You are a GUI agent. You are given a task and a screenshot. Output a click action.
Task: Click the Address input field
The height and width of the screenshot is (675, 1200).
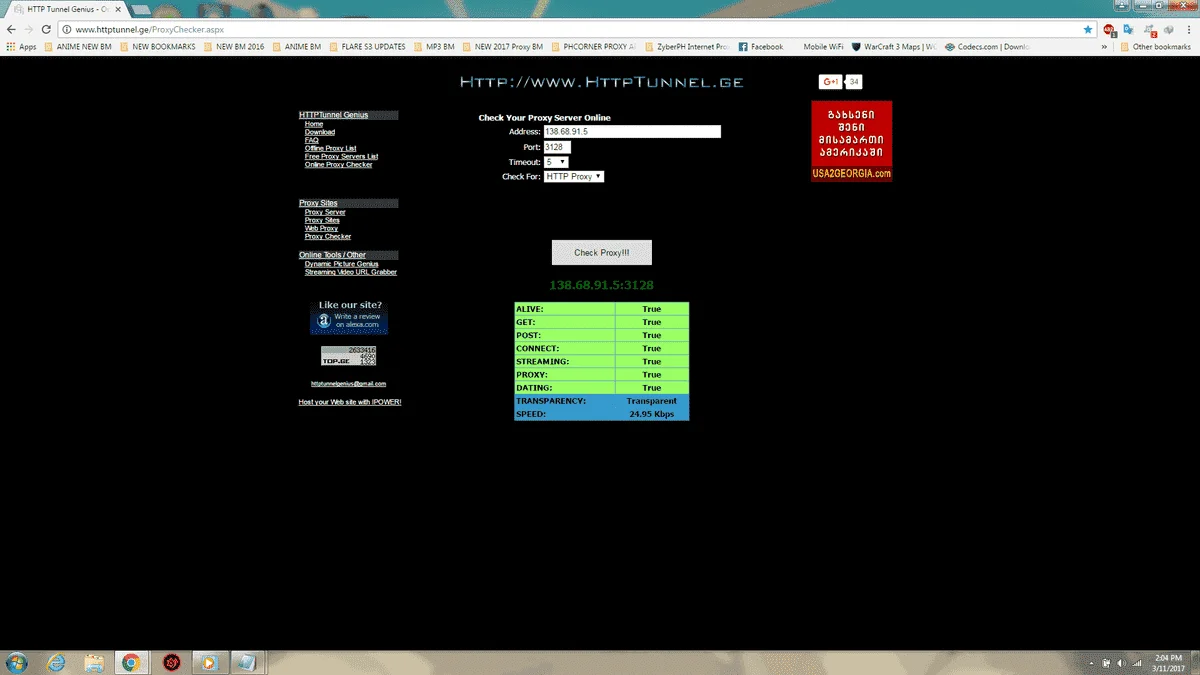pyautogui.click(x=632, y=132)
